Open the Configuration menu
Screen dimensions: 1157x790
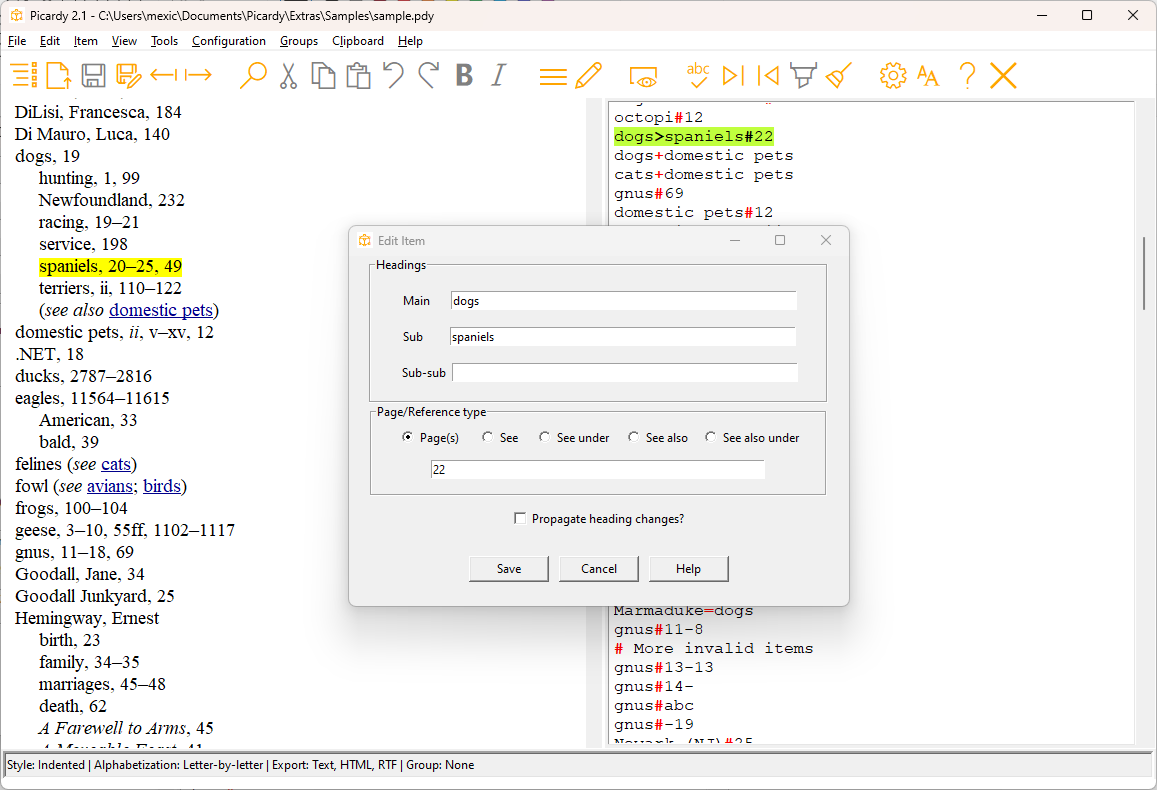click(229, 41)
